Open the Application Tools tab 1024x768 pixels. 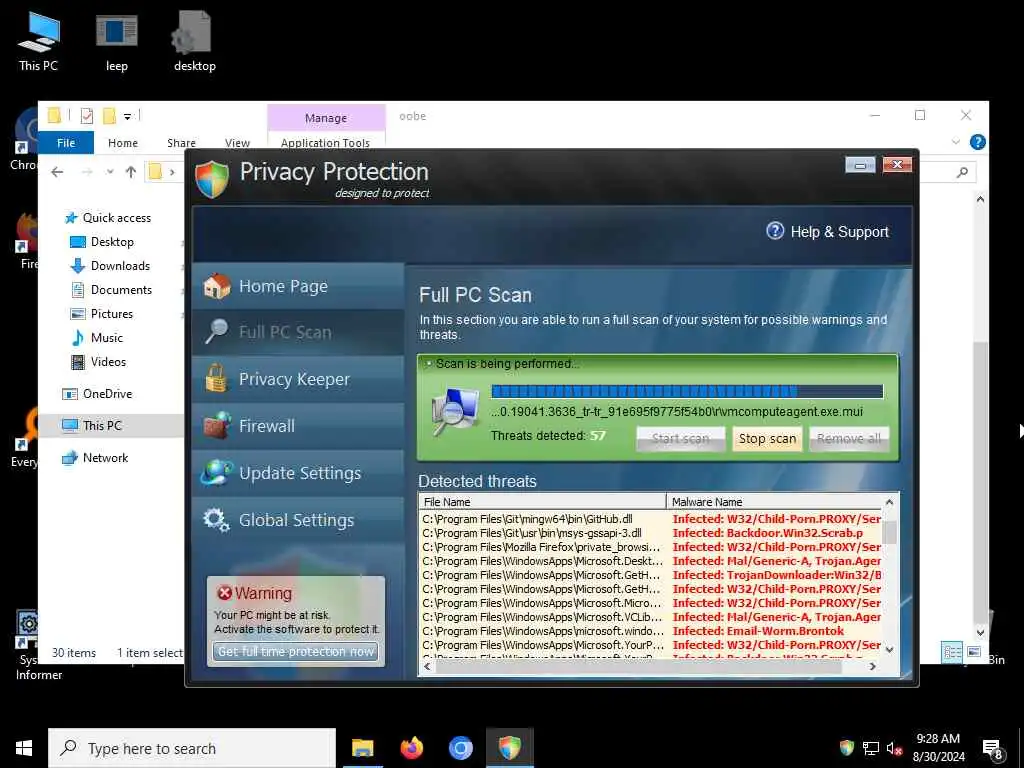coord(325,142)
